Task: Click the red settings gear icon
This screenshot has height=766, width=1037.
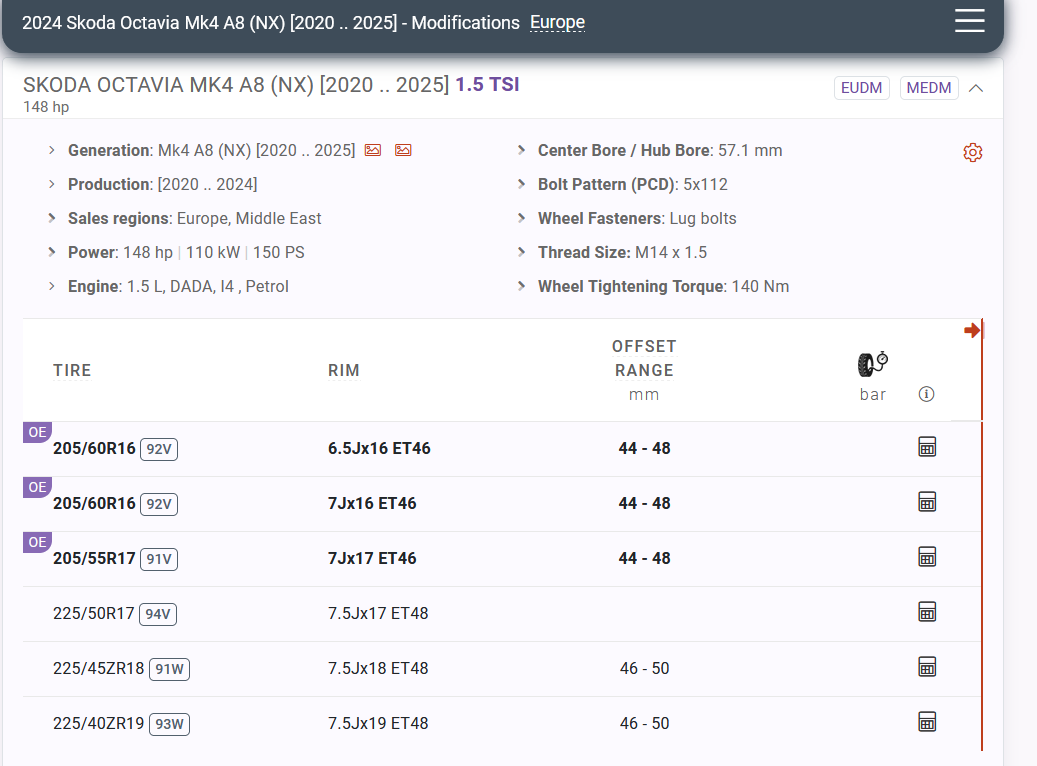Action: click(972, 153)
